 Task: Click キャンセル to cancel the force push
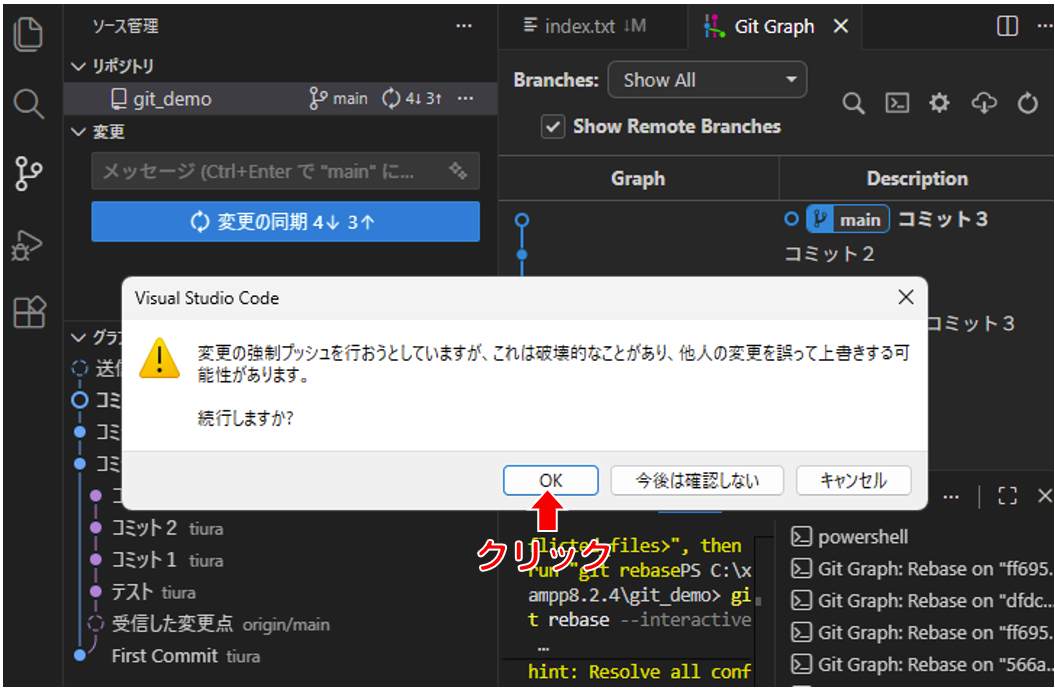coord(853,481)
